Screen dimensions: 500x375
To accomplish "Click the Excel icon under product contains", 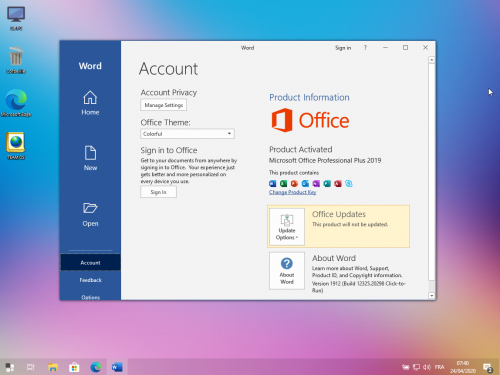I will pyautogui.click(x=283, y=184).
